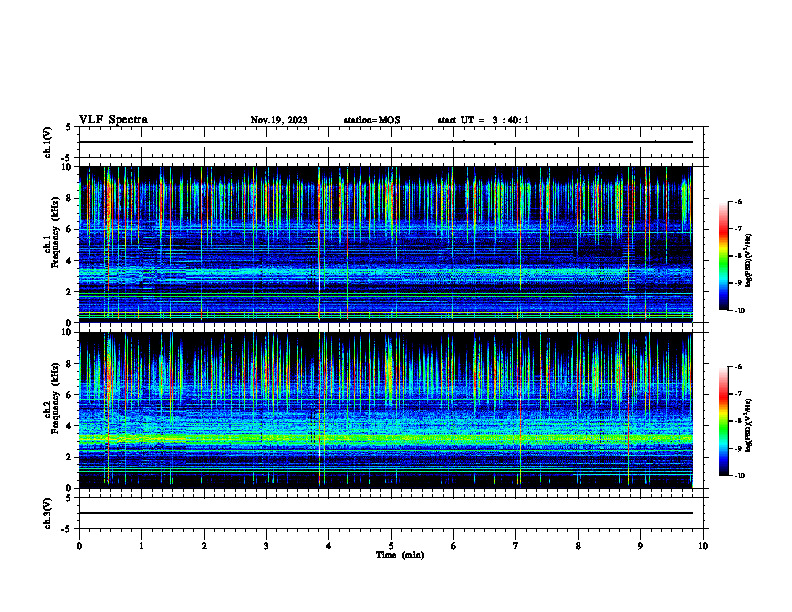Click the 'ch.3(V)' axis label
The height and width of the screenshot is (612, 792).
48,513
